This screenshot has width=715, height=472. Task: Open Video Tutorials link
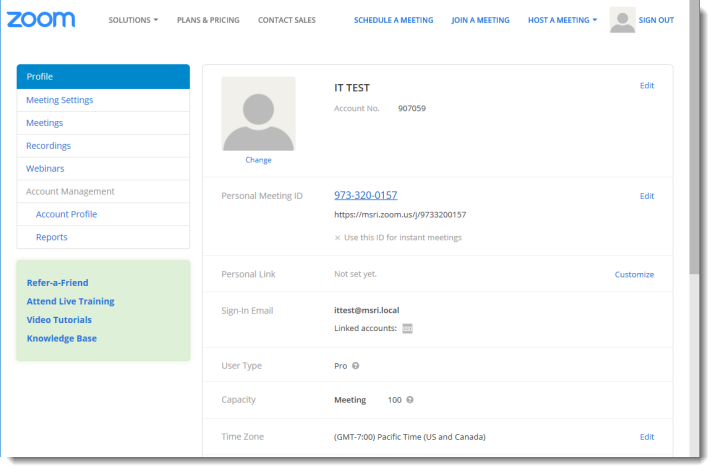tap(59, 320)
